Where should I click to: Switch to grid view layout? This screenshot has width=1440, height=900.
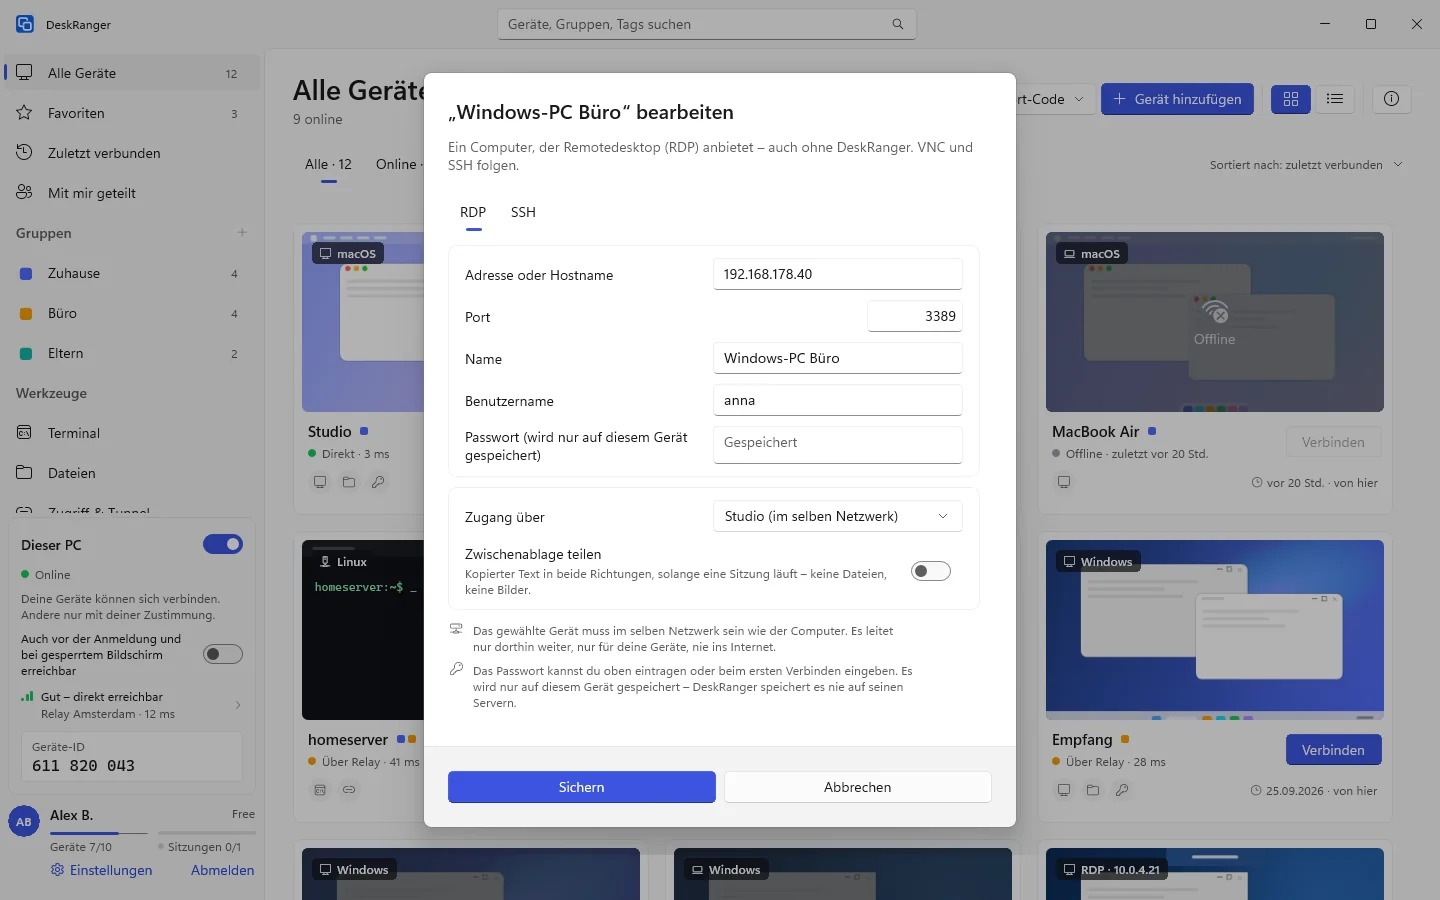1291,99
